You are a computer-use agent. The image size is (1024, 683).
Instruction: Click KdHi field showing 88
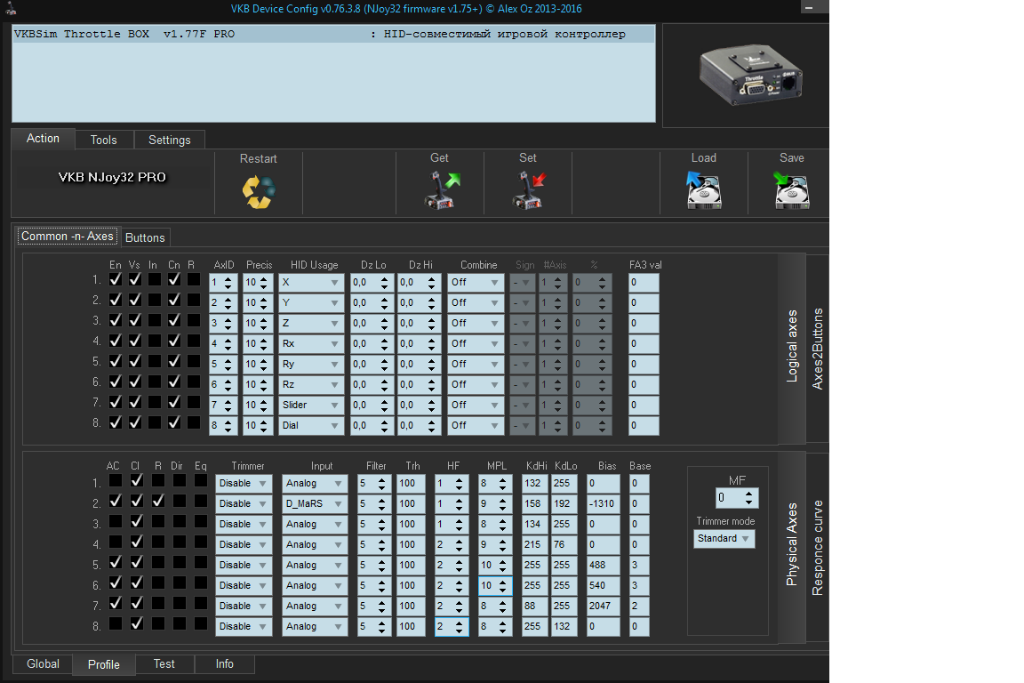(x=535, y=606)
